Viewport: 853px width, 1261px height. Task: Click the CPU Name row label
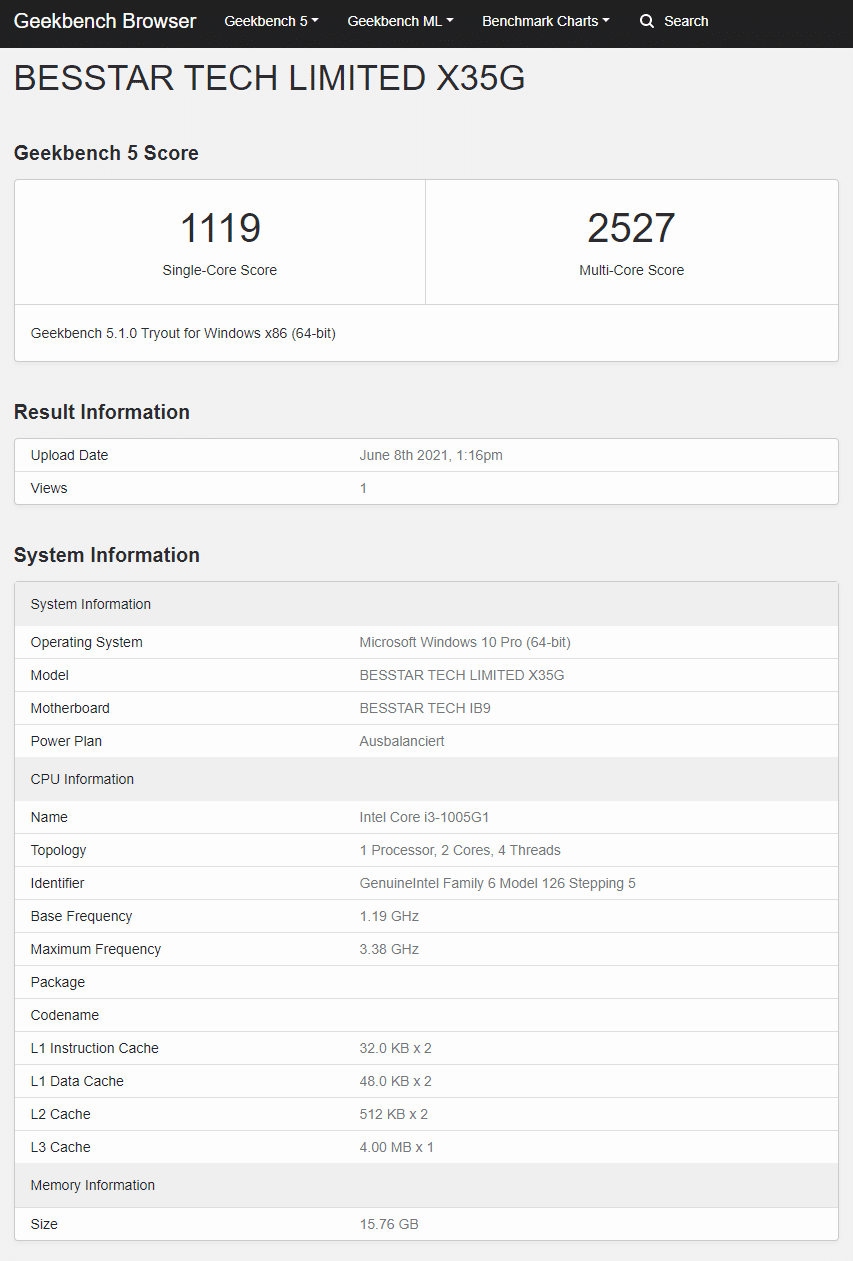coord(49,817)
